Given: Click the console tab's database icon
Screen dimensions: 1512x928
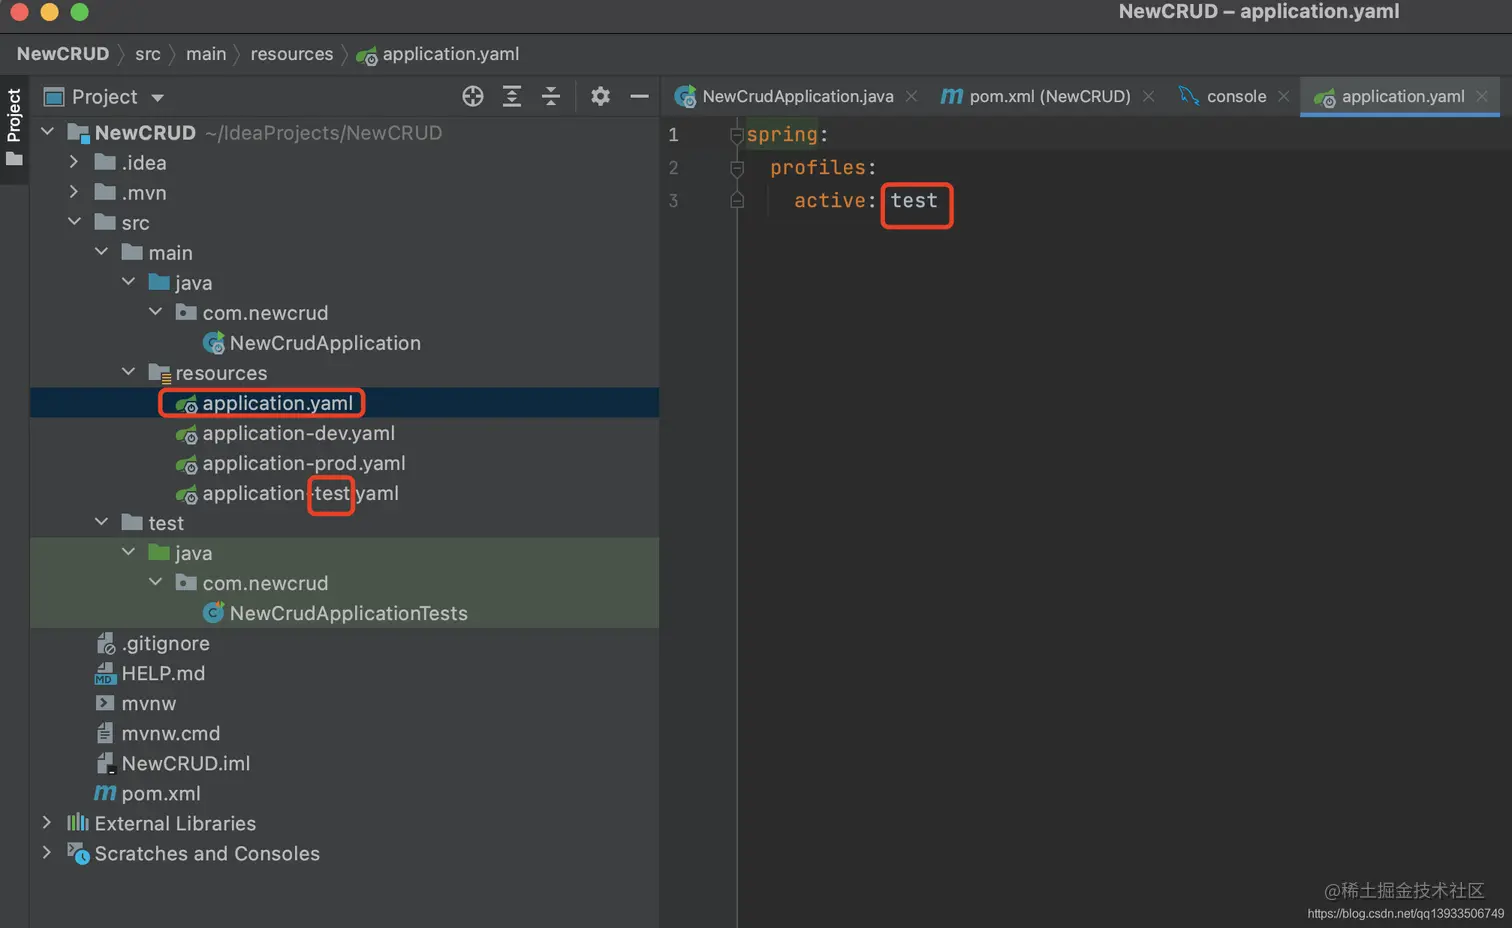Looking at the screenshot, I should (1188, 96).
